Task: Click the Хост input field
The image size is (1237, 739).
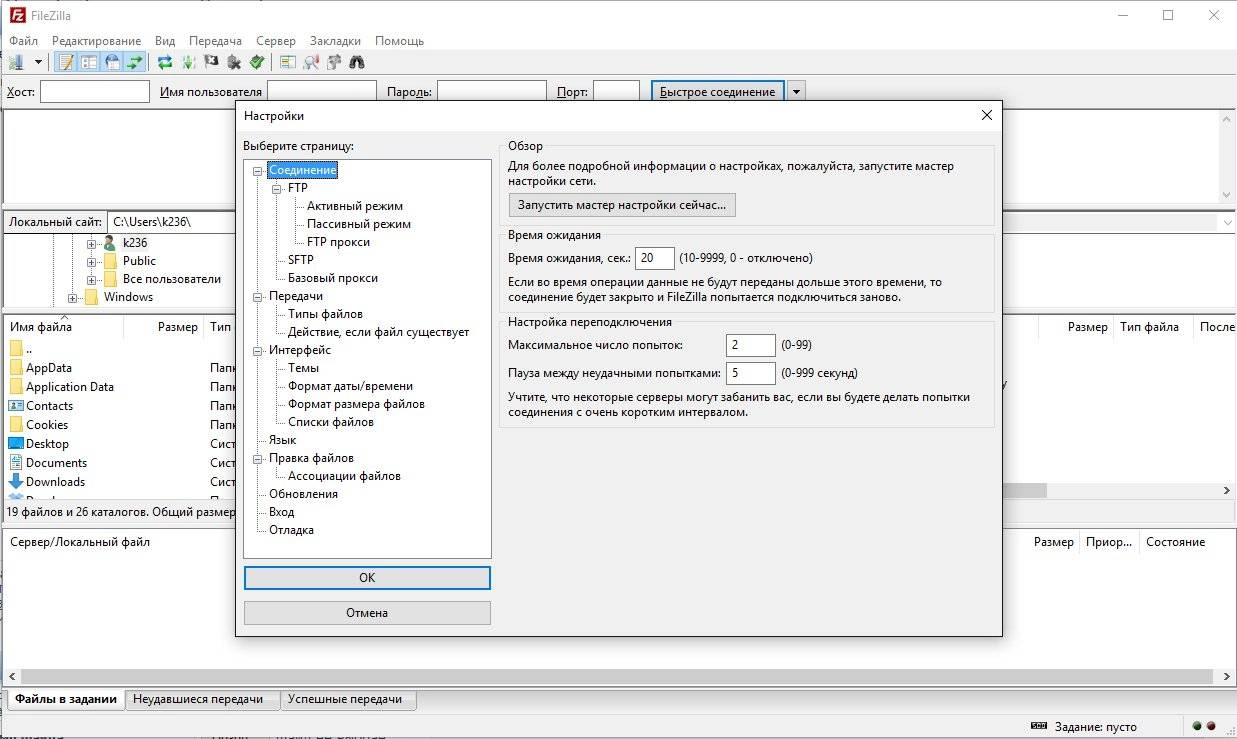Action: point(95,92)
